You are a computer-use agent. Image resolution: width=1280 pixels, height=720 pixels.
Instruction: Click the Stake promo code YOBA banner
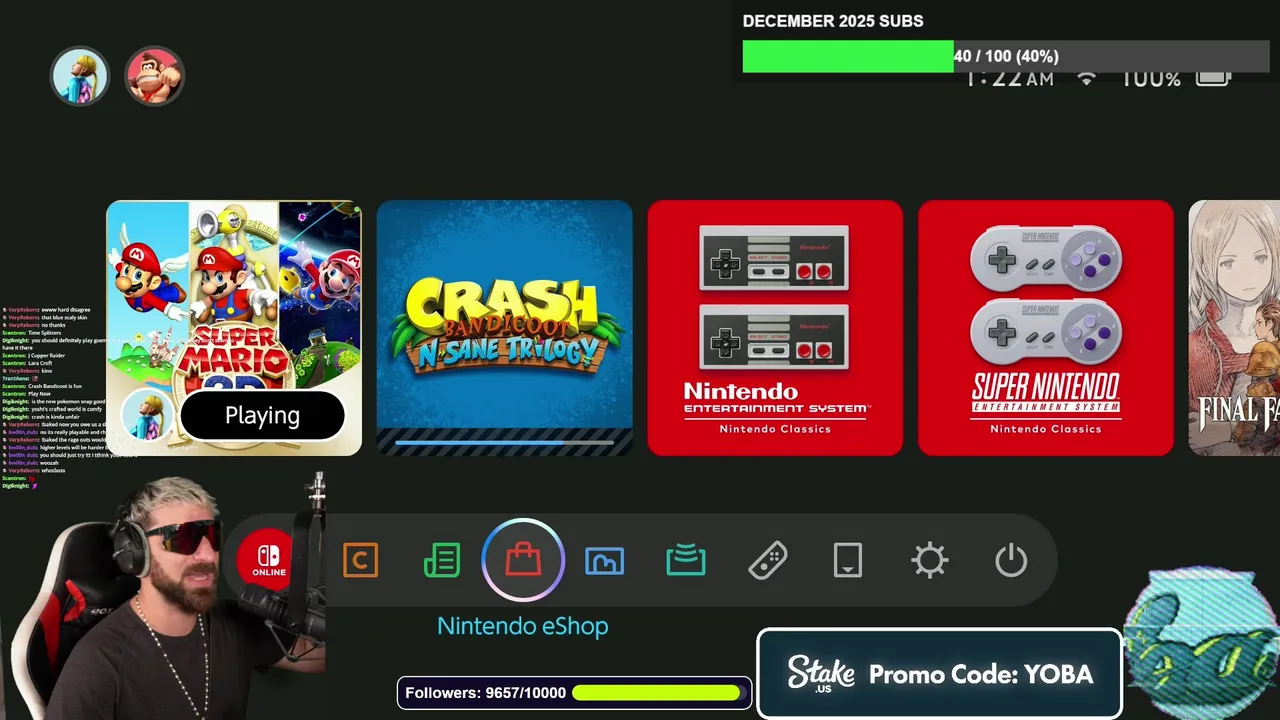(939, 674)
